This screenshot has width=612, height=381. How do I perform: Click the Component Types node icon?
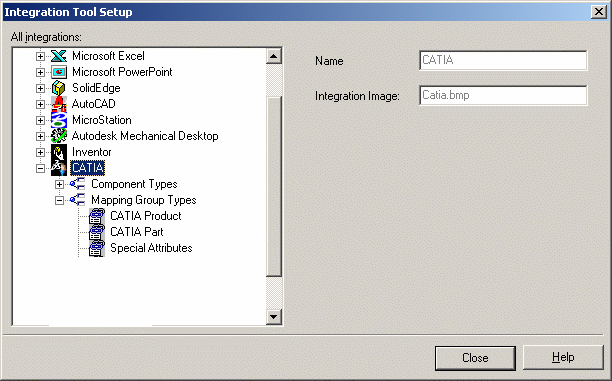coord(78,184)
